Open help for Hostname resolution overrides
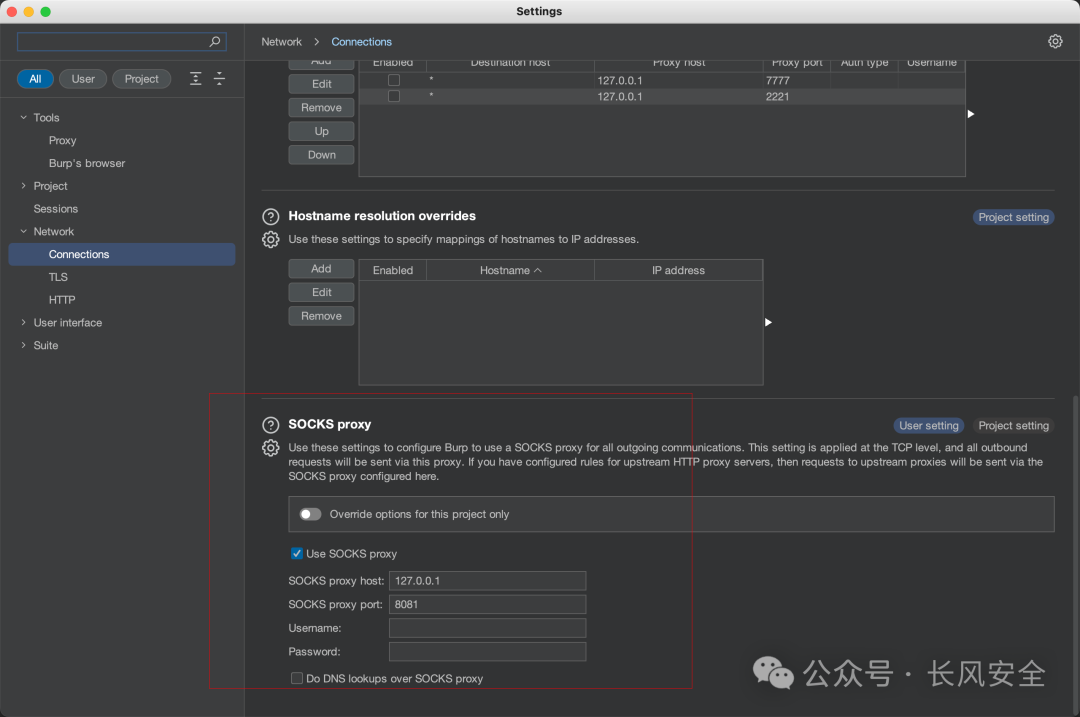1080x717 pixels. pos(271,216)
